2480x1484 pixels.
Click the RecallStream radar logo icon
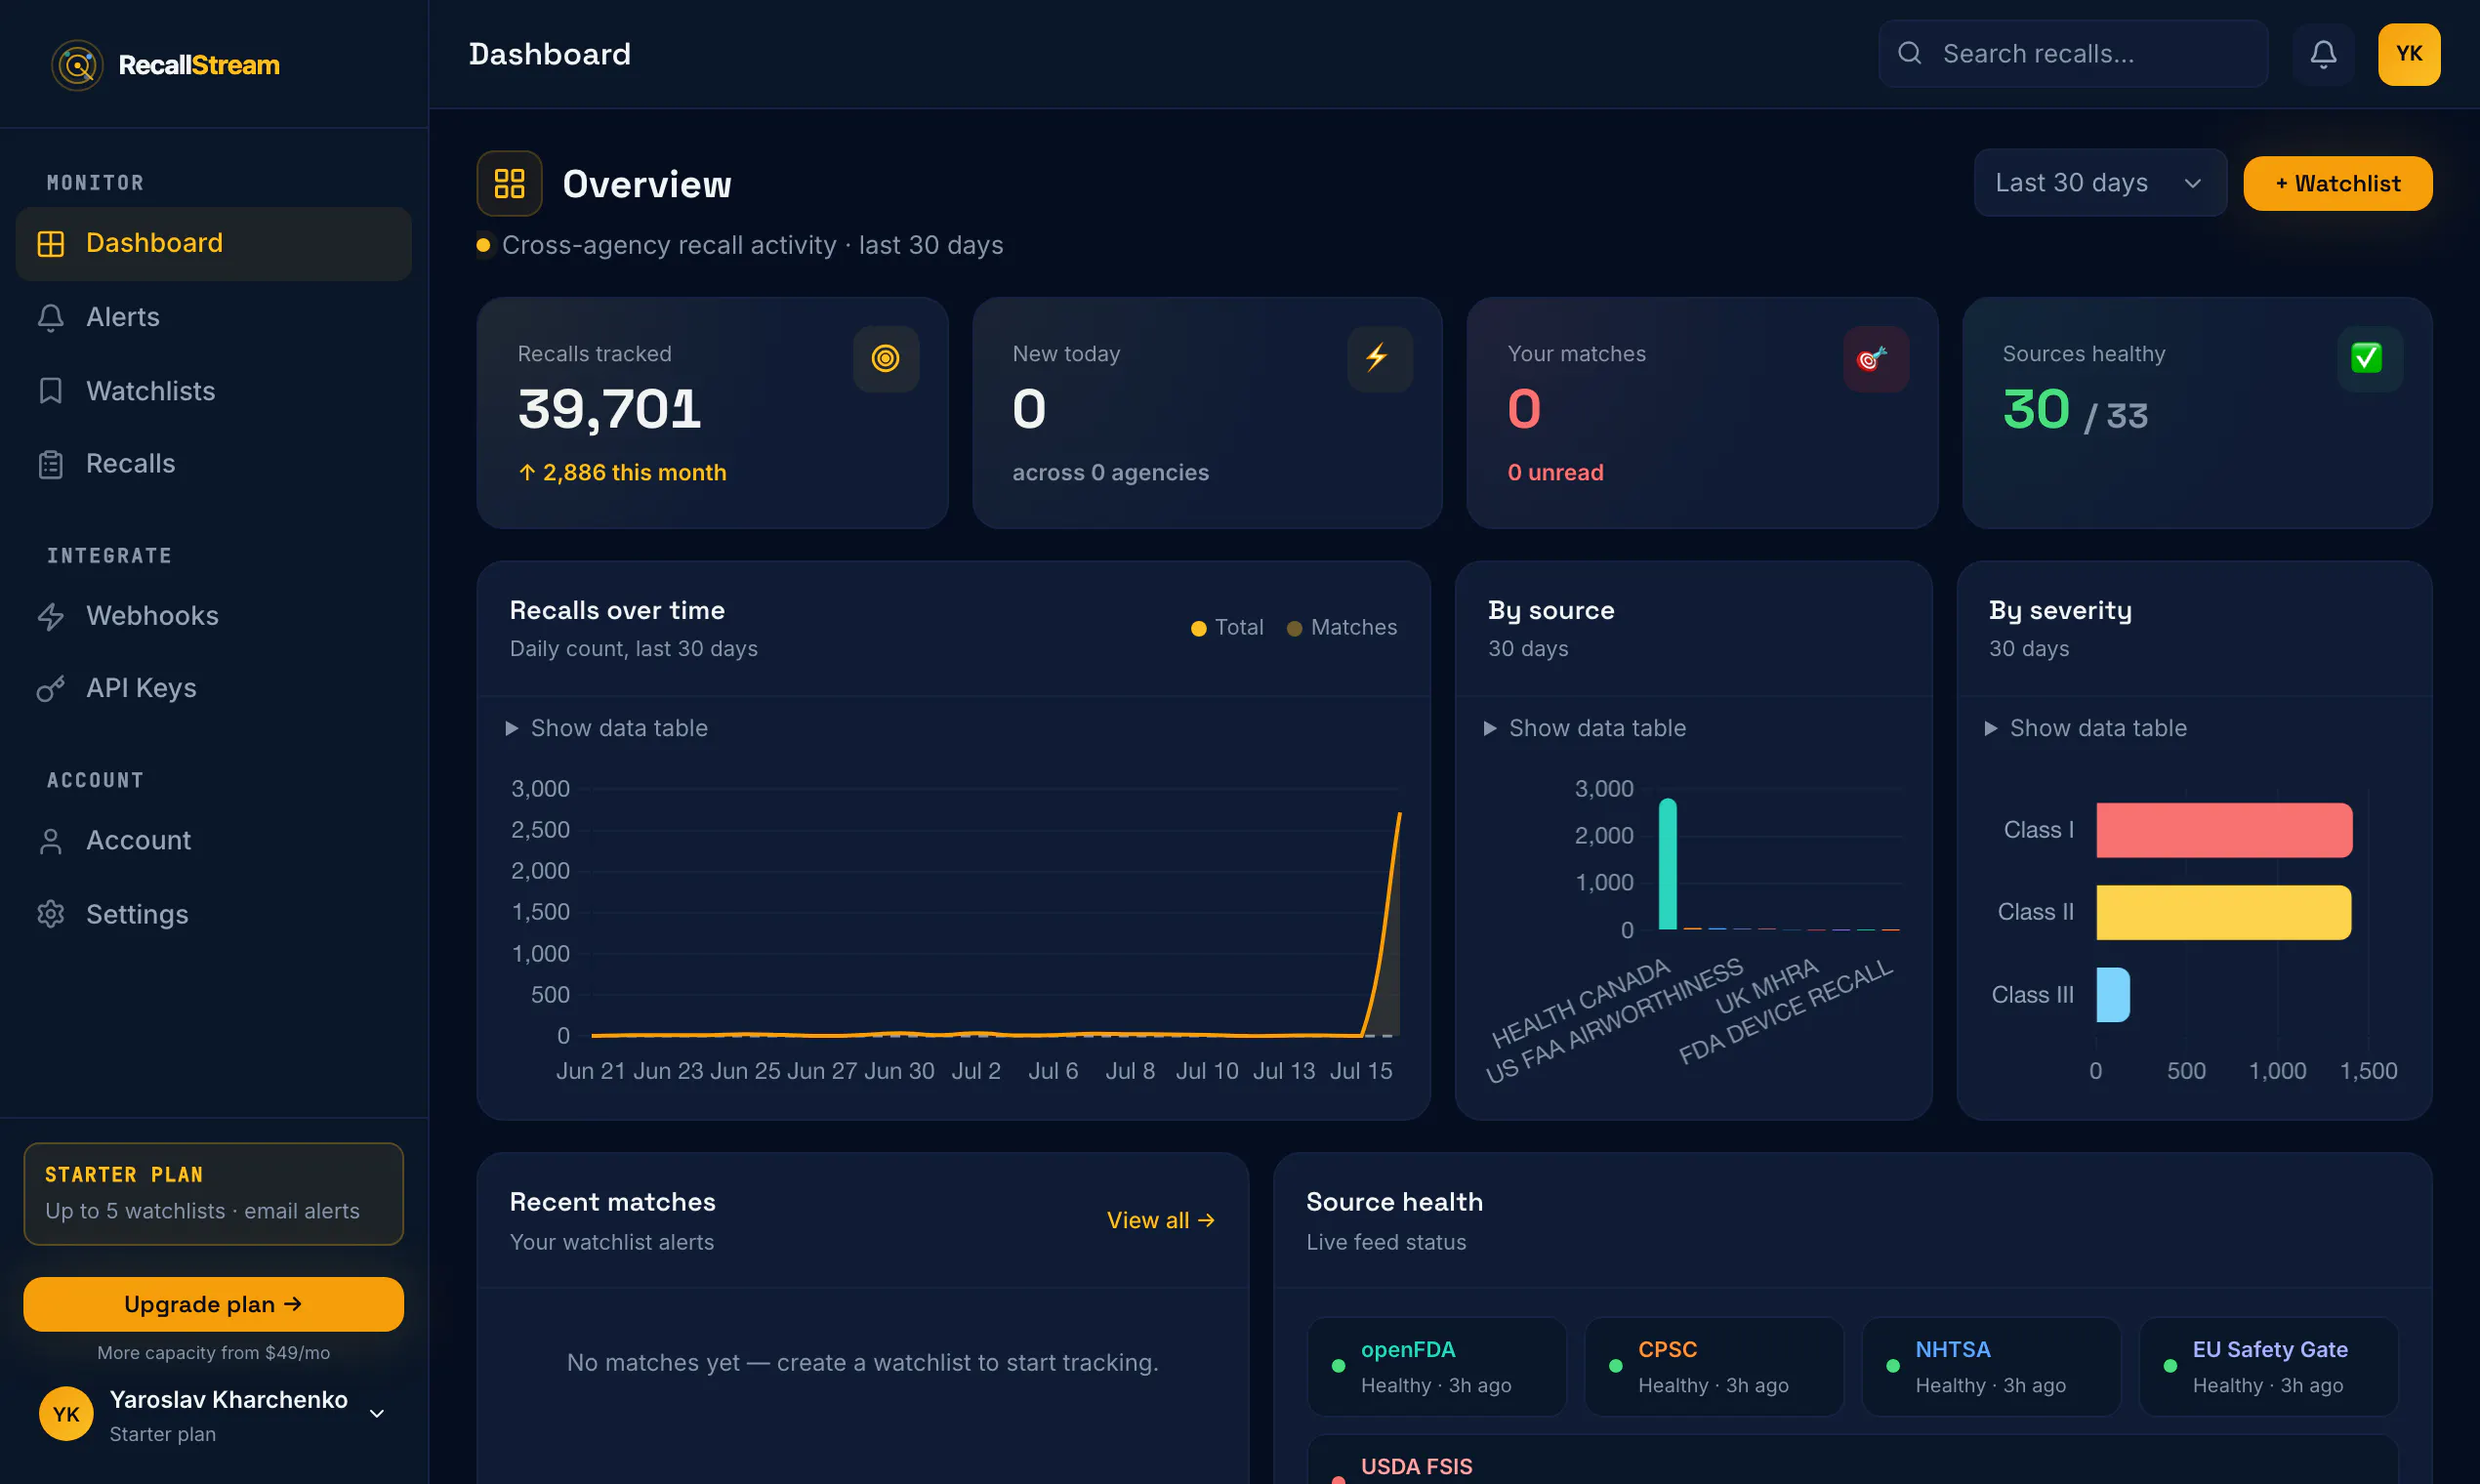click(x=77, y=65)
